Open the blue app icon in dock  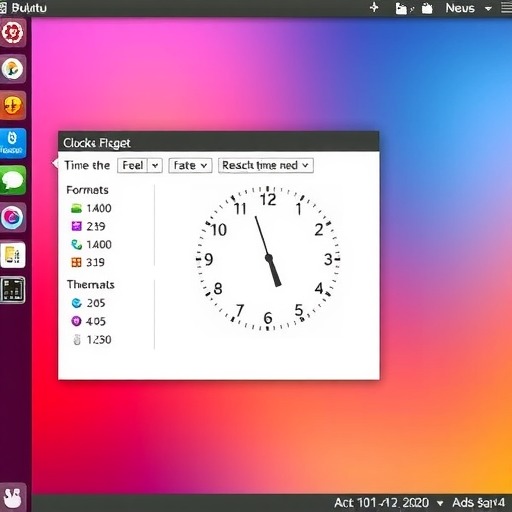point(13,143)
